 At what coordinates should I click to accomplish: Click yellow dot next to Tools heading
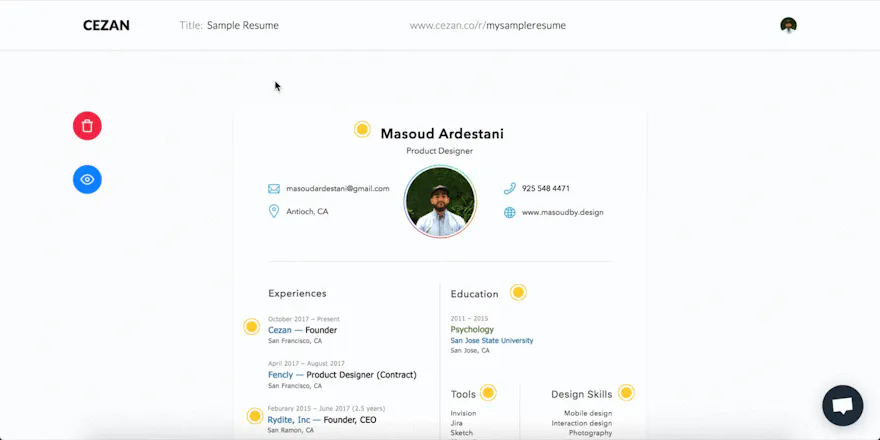488,392
